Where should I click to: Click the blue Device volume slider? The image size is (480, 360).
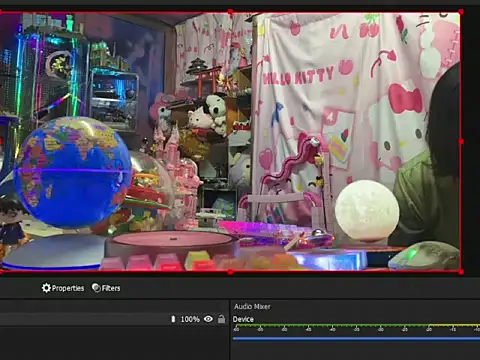pos(356,339)
